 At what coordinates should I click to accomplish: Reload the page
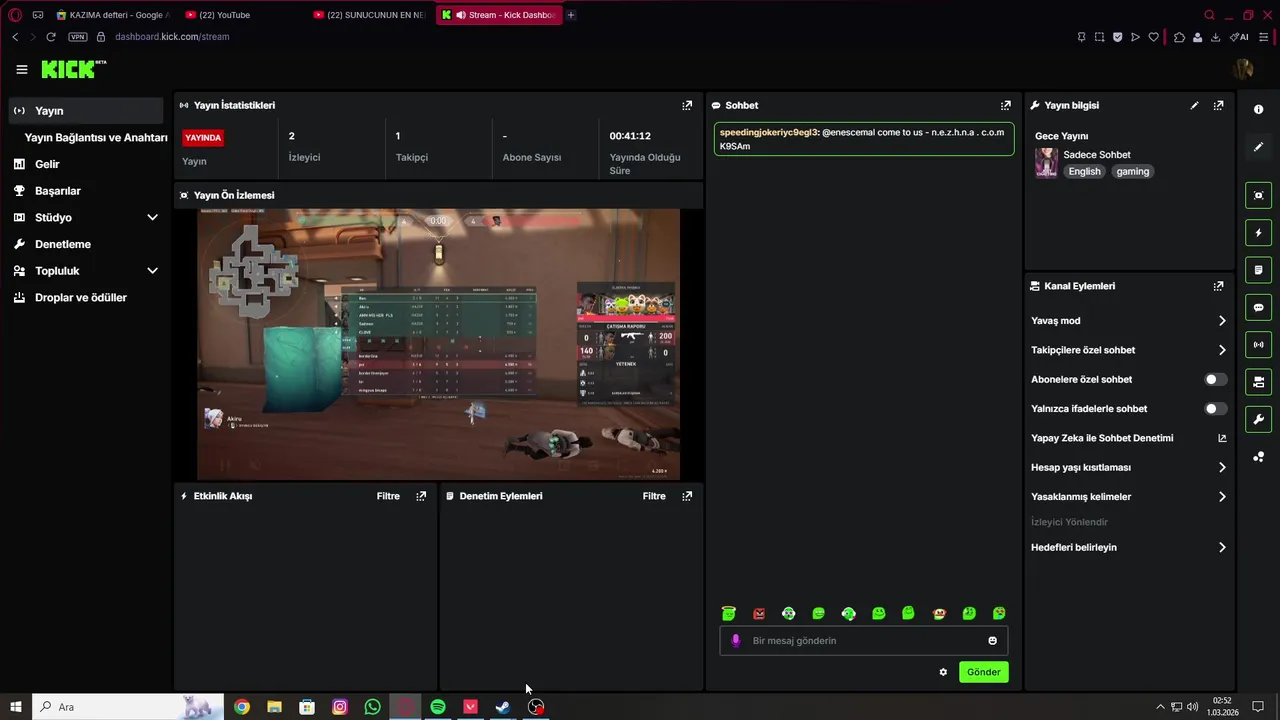[51, 37]
